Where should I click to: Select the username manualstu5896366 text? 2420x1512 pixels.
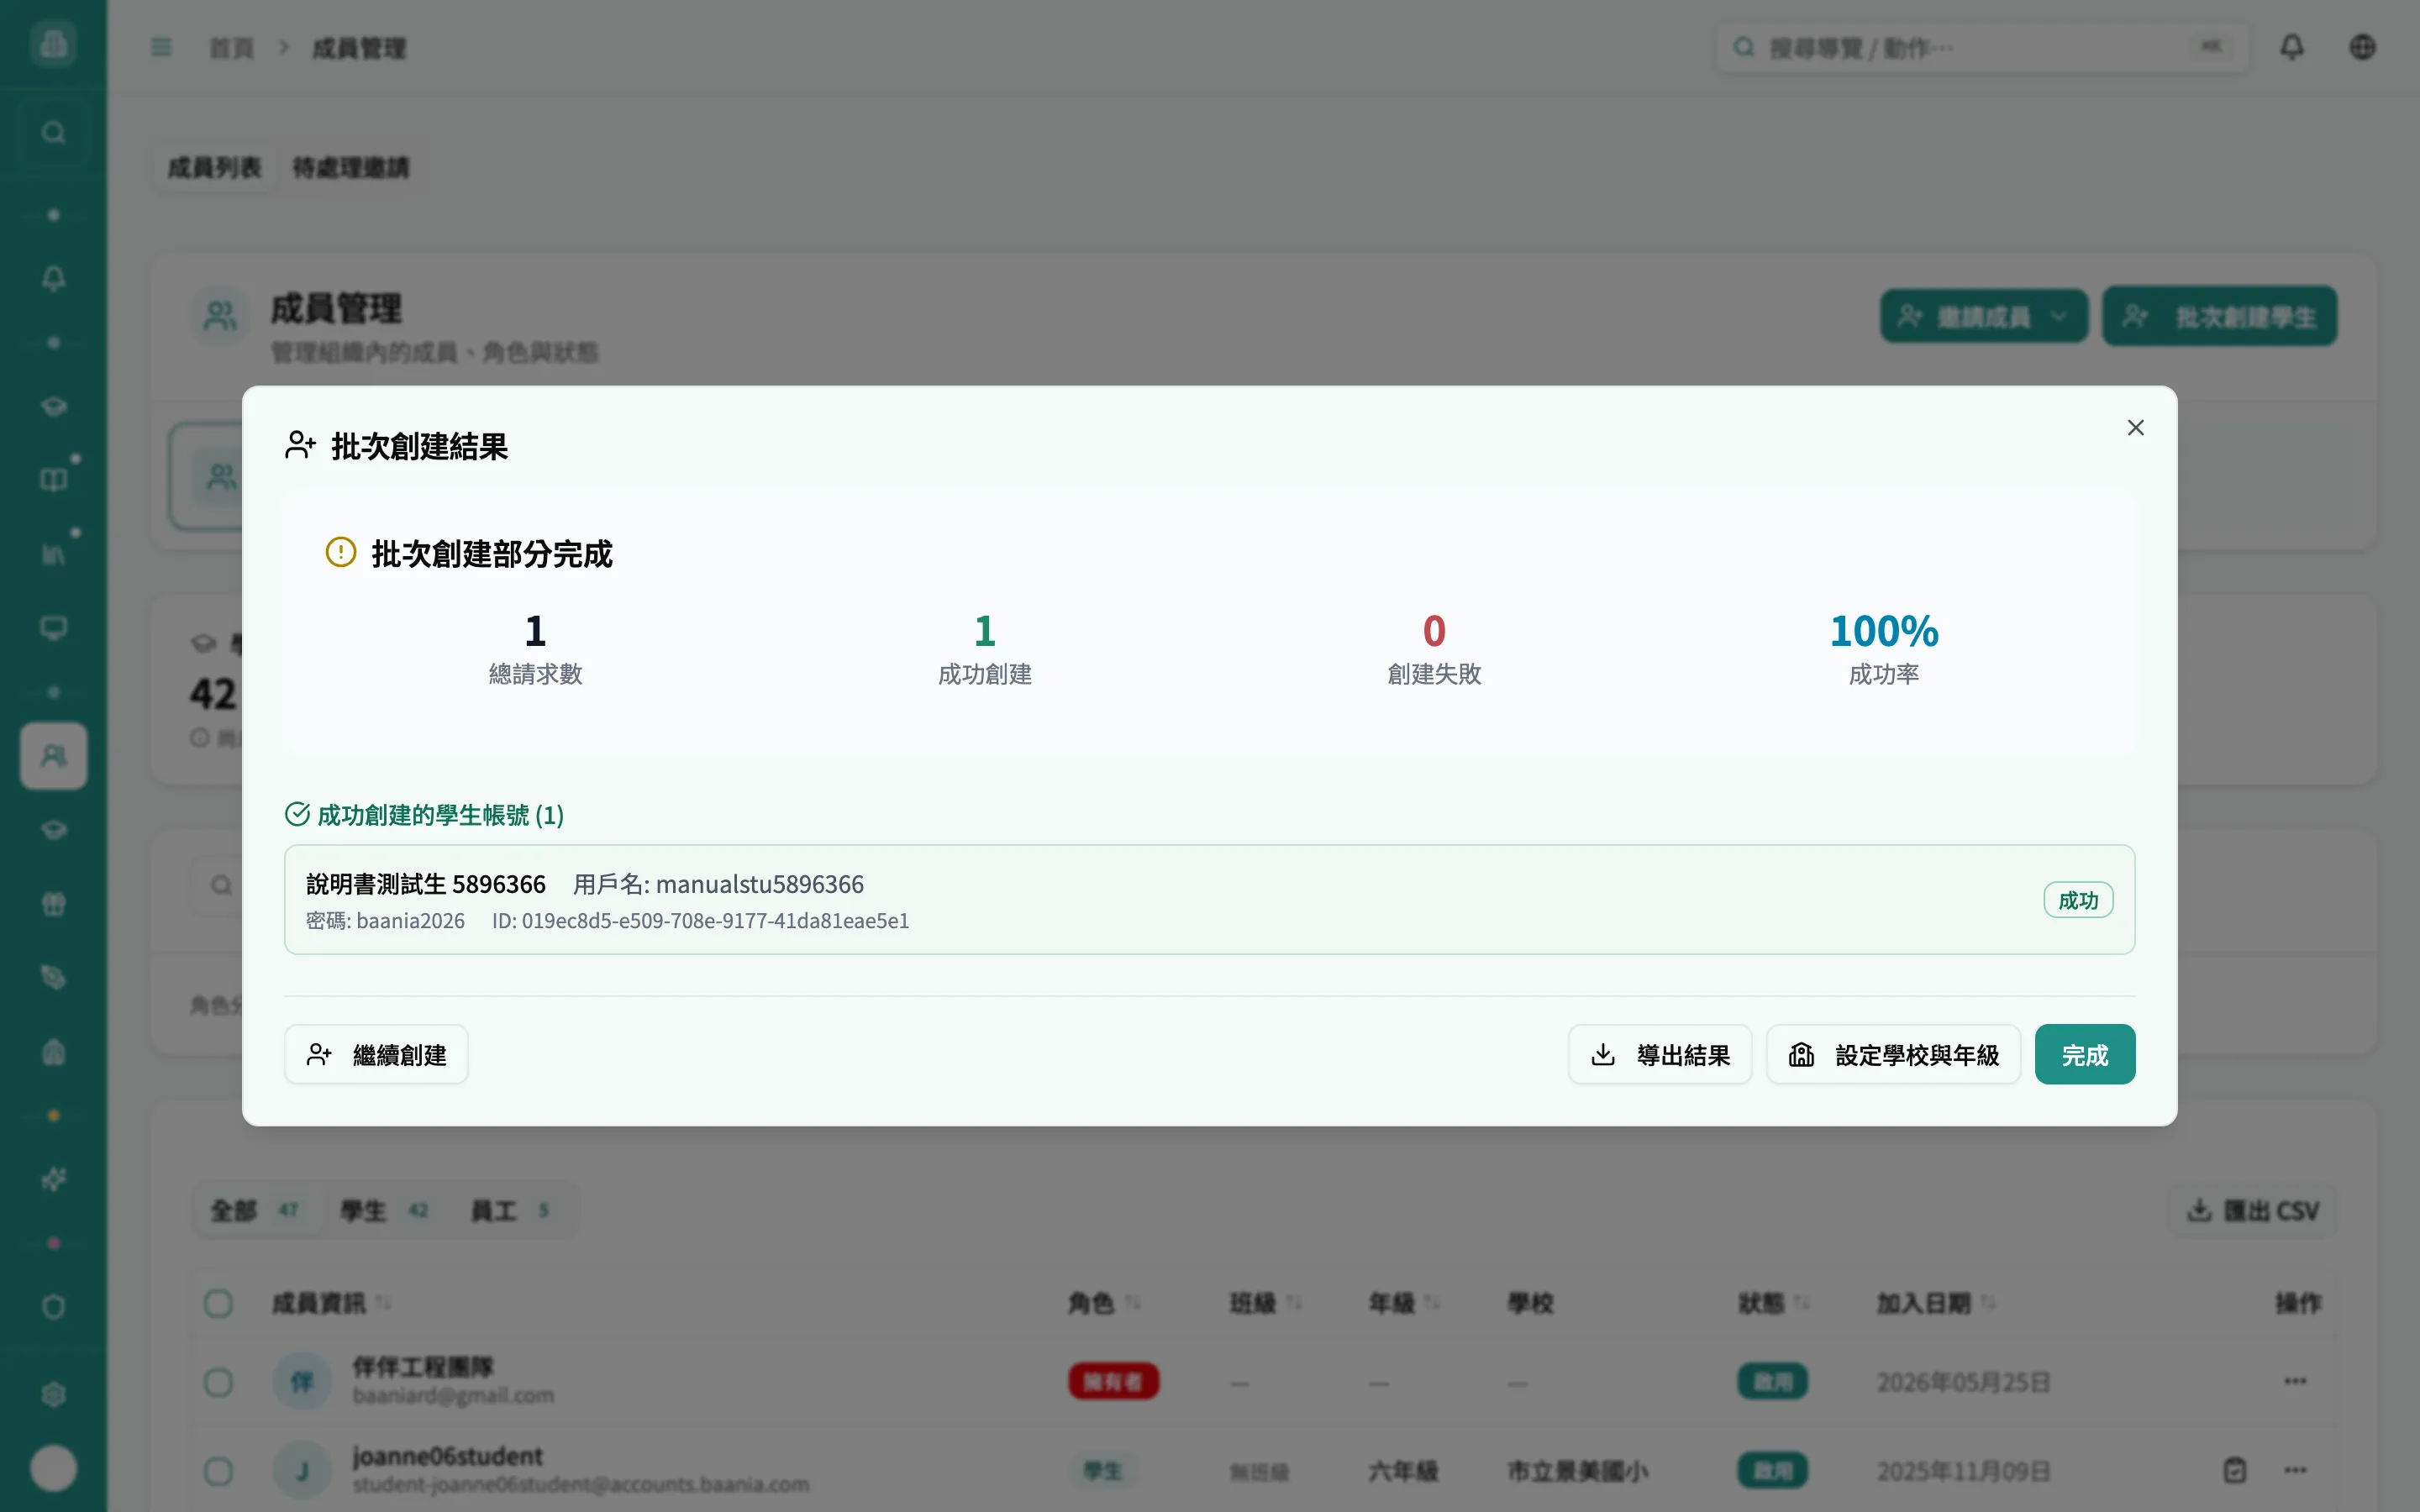click(759, 884)
